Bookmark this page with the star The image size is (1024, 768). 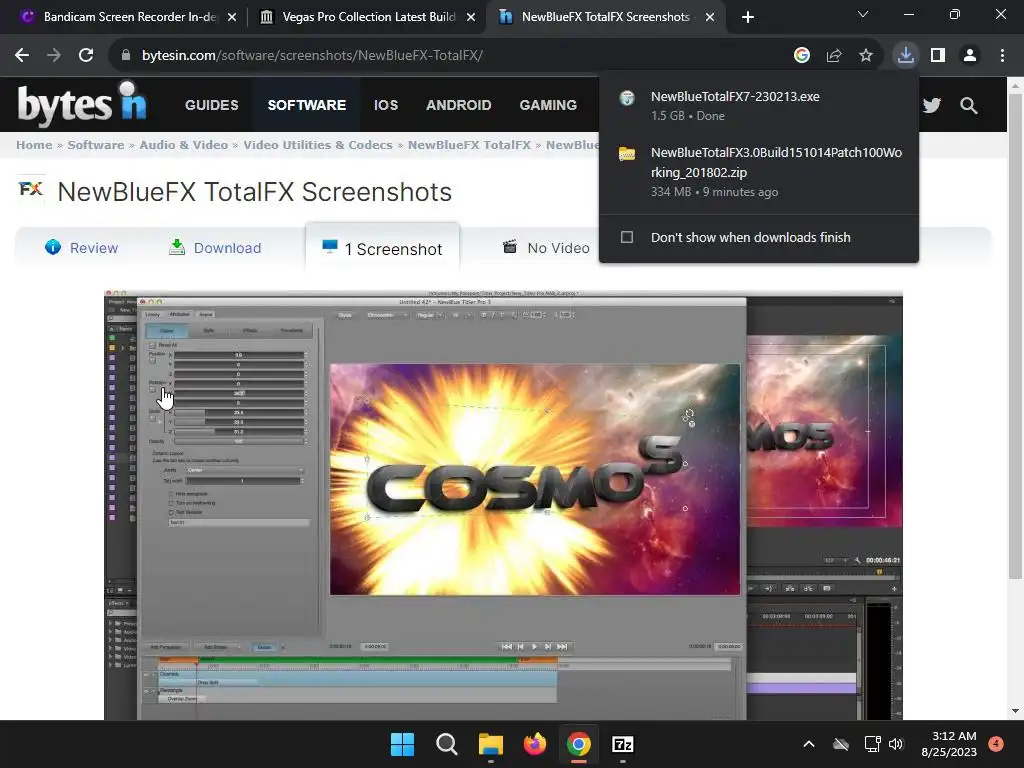[x=866, y=56]
